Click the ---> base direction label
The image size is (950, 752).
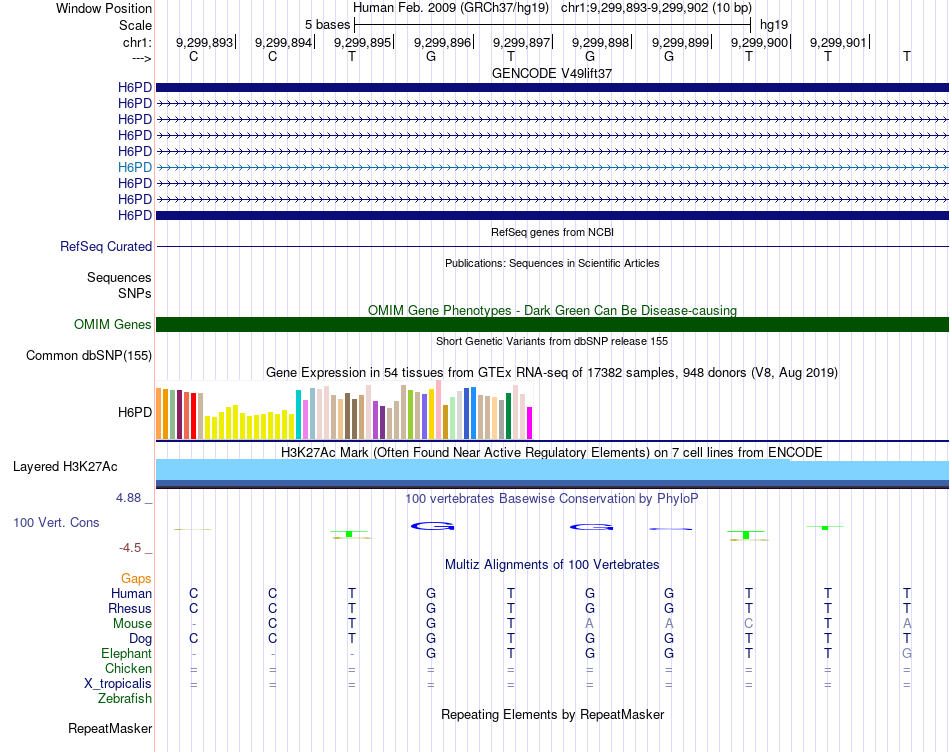coord(142,59)
